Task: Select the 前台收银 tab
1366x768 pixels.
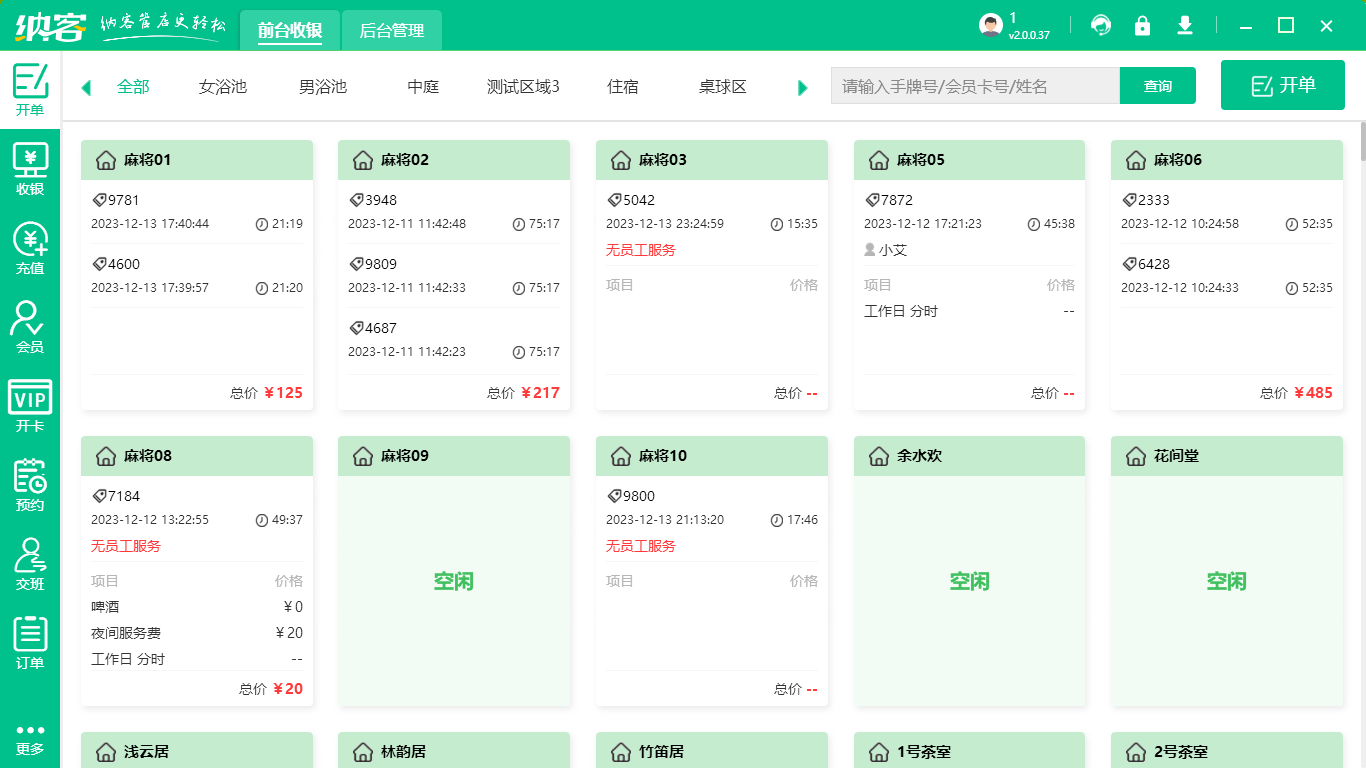Action: coord(289,30)
